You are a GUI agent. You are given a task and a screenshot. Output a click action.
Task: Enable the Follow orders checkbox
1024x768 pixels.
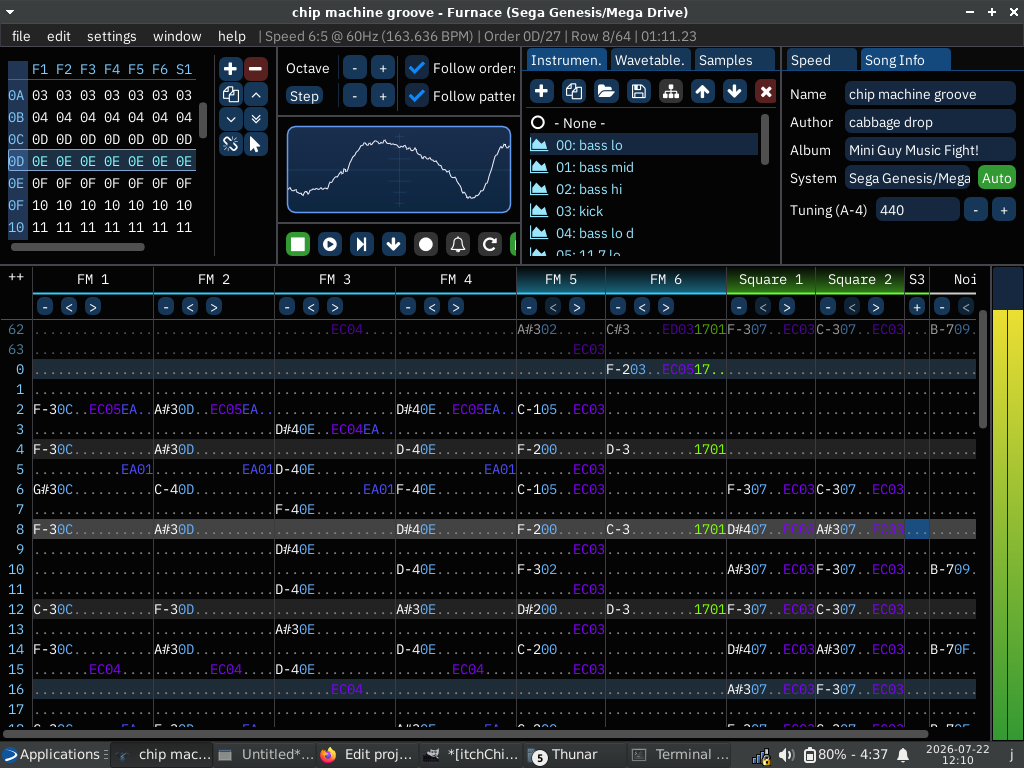417,68
